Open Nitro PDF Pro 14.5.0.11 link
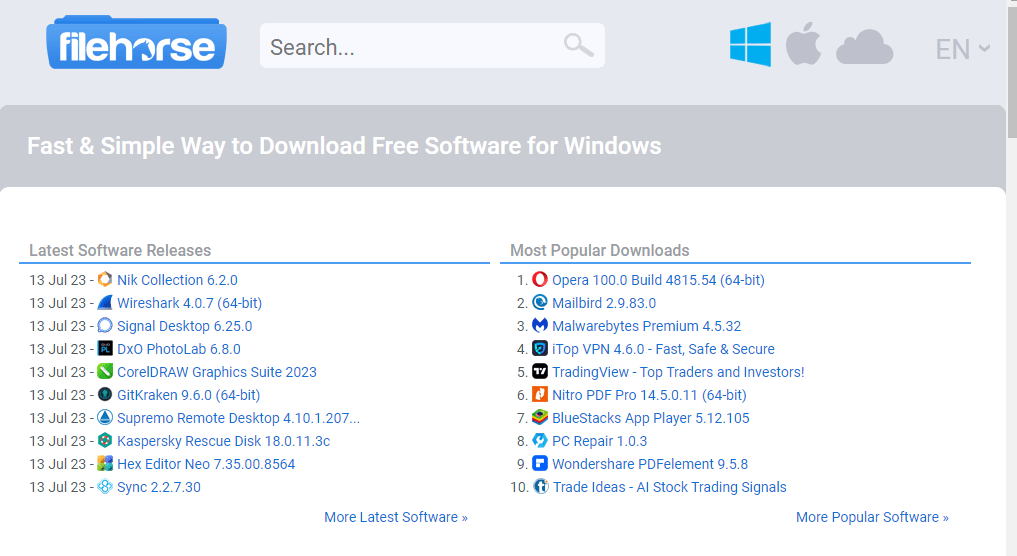1017x556 pixels. [649, 395]
